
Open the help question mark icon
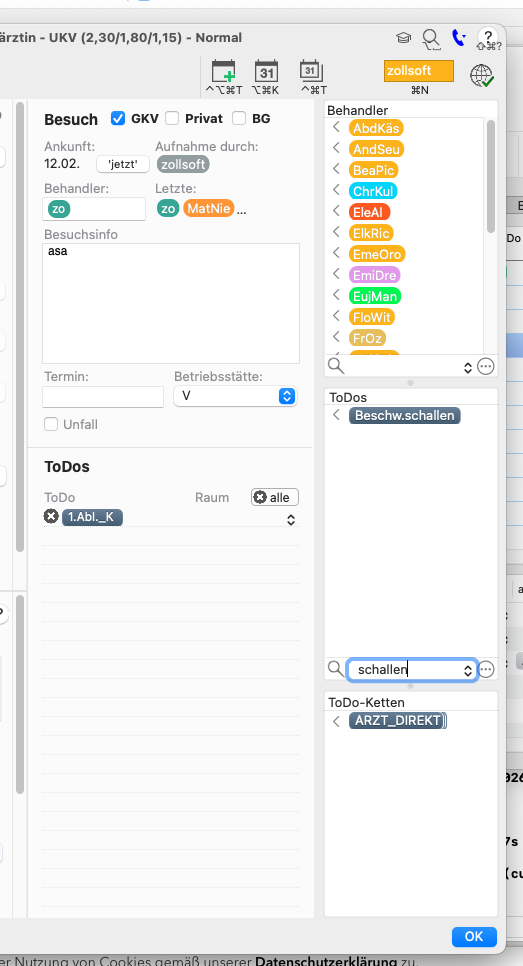pos(487,37)
